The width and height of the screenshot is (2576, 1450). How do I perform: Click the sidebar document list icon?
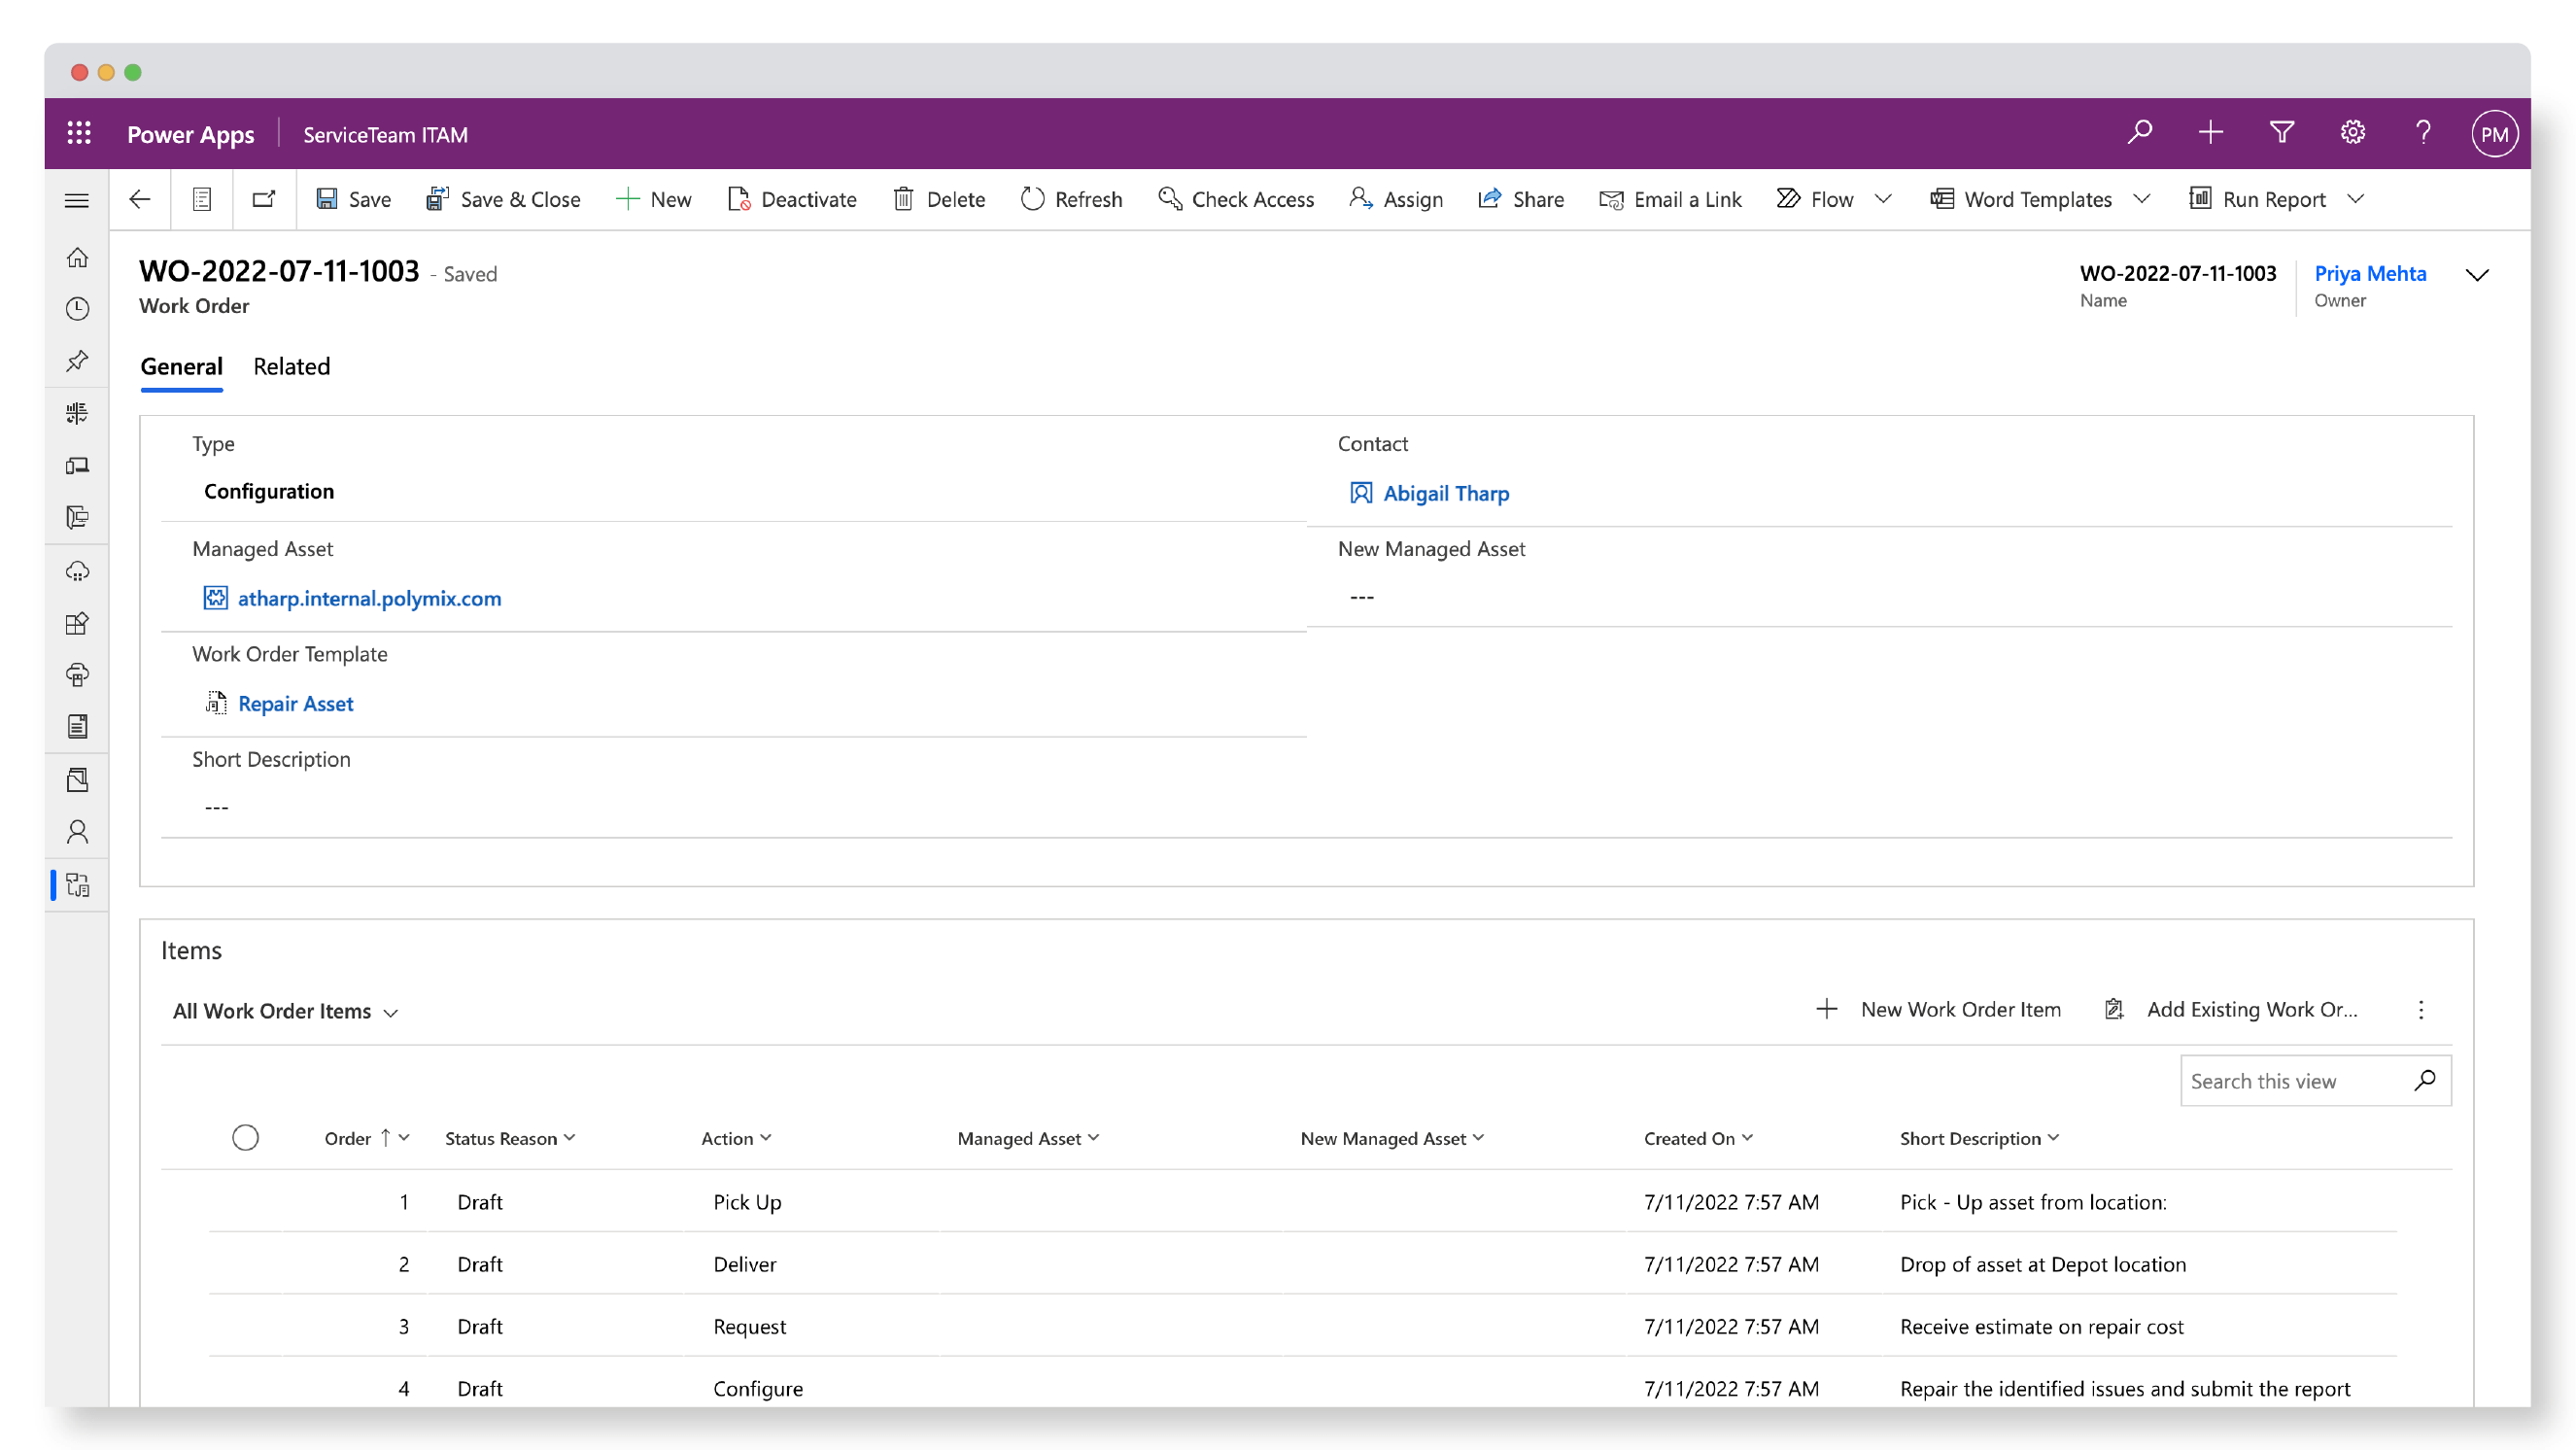[x=77, y=727]
